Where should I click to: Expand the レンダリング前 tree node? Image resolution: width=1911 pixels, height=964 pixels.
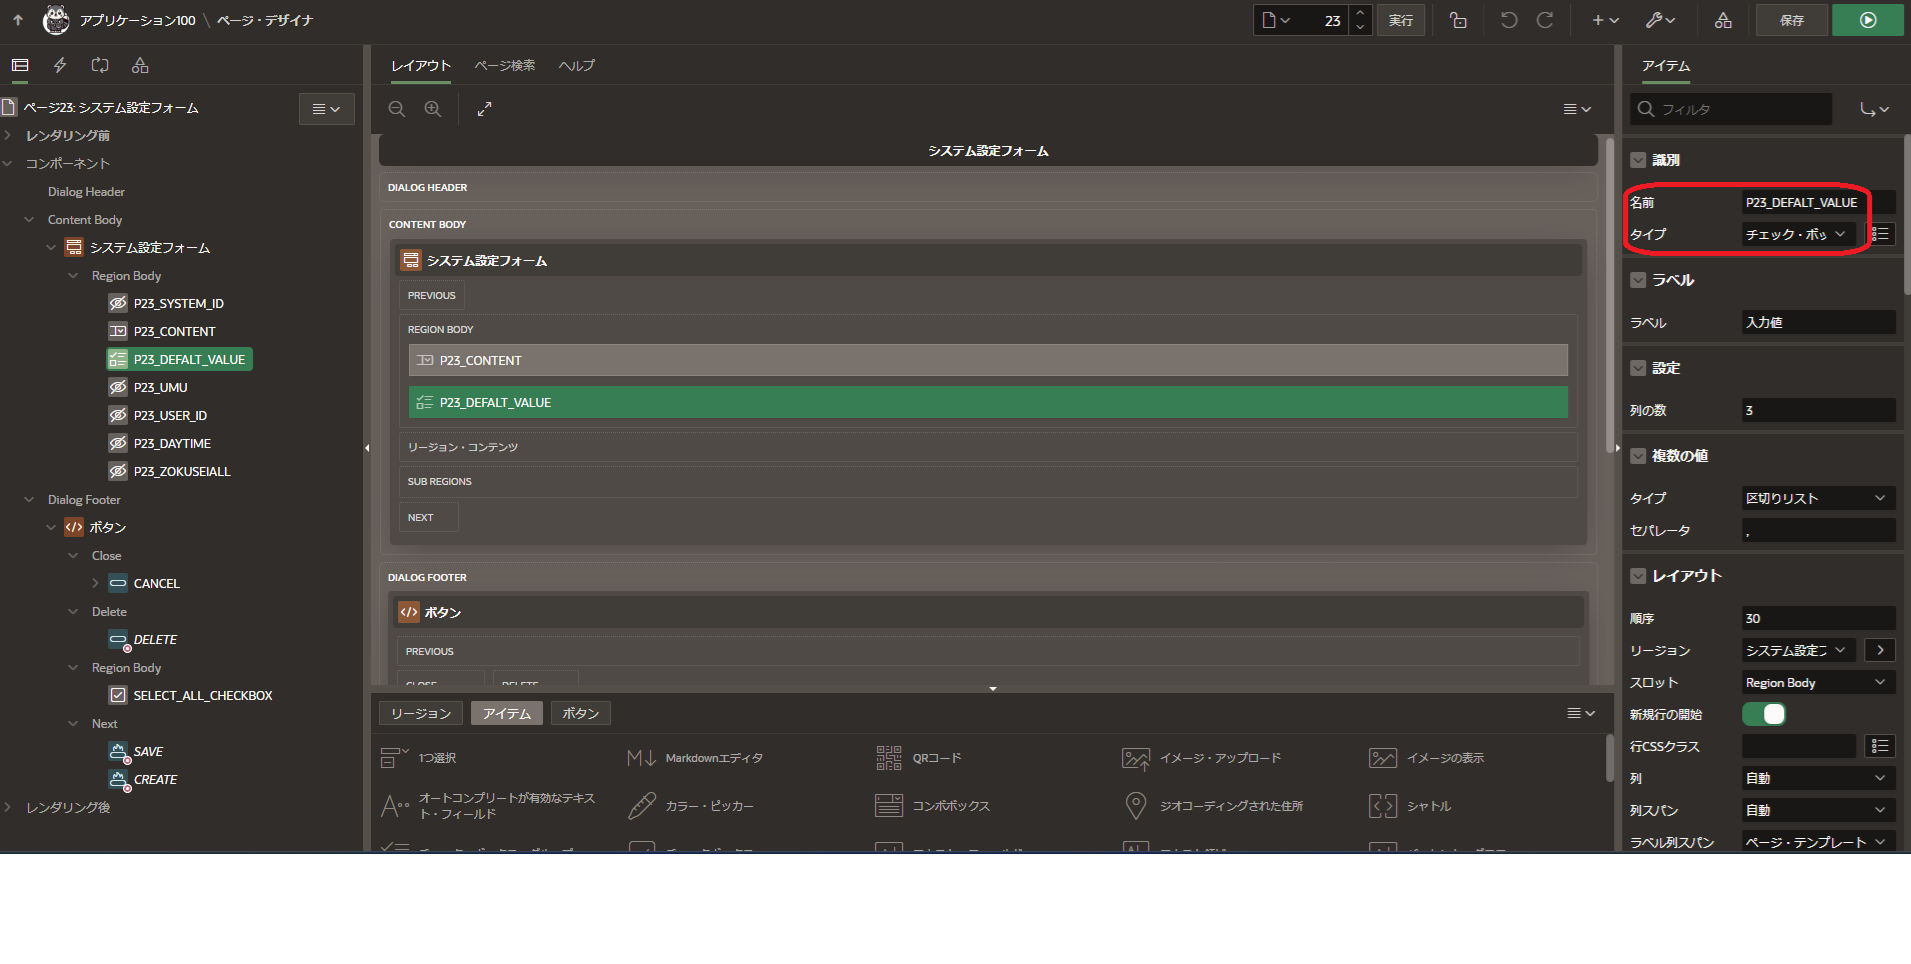point(8,135)
